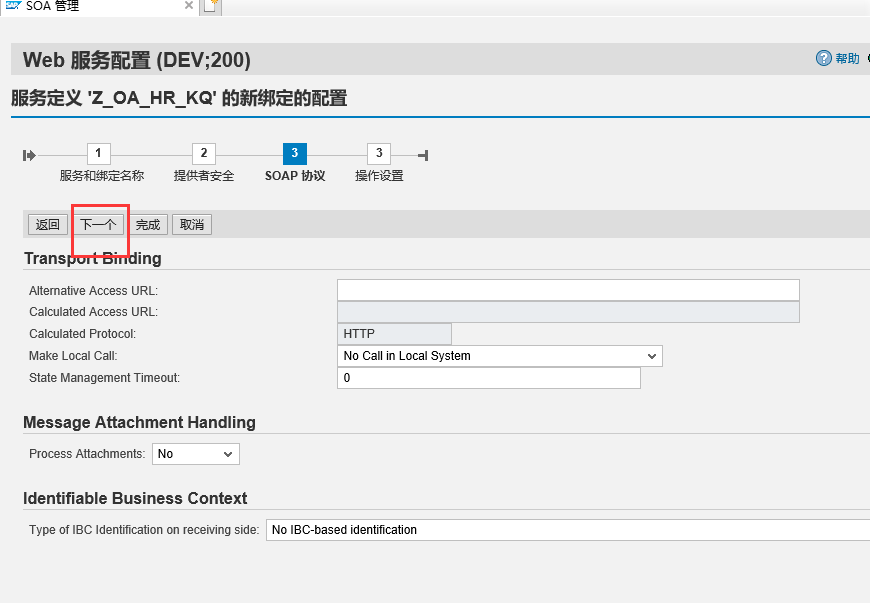Click the 下一个 (Next) button
The image size is (870, 603).
click(x=98, y=225)
